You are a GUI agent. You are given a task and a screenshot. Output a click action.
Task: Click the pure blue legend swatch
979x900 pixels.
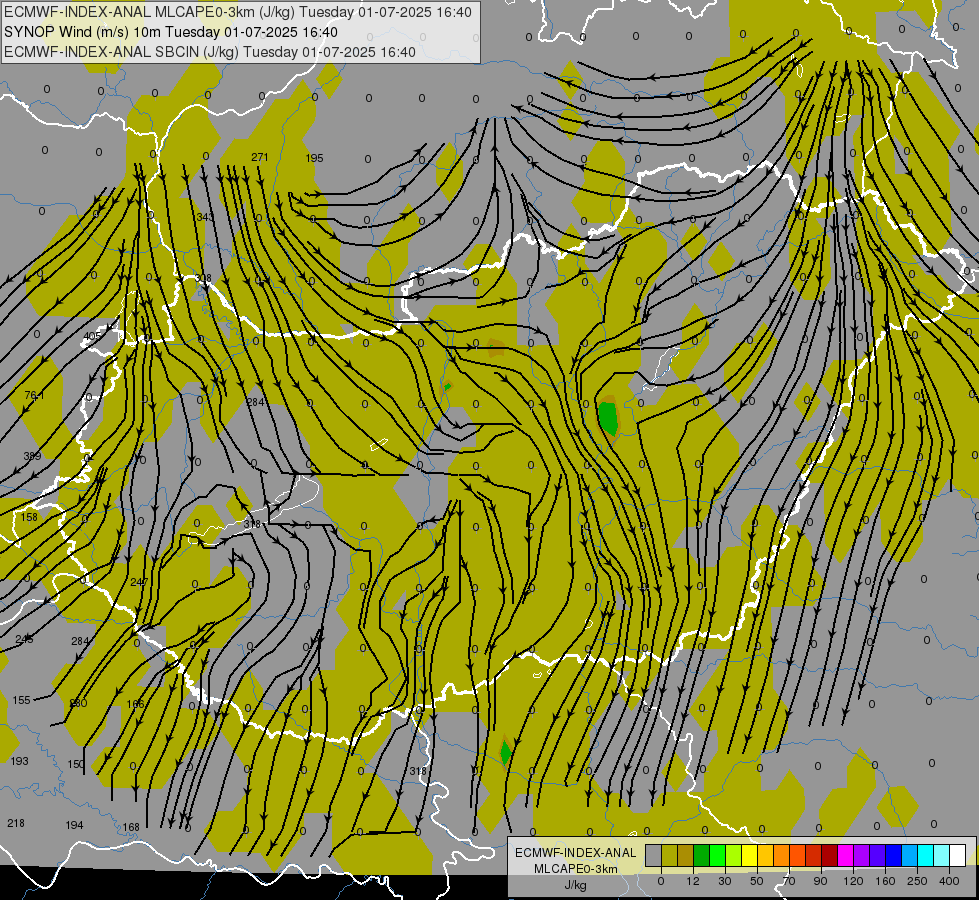894,856
